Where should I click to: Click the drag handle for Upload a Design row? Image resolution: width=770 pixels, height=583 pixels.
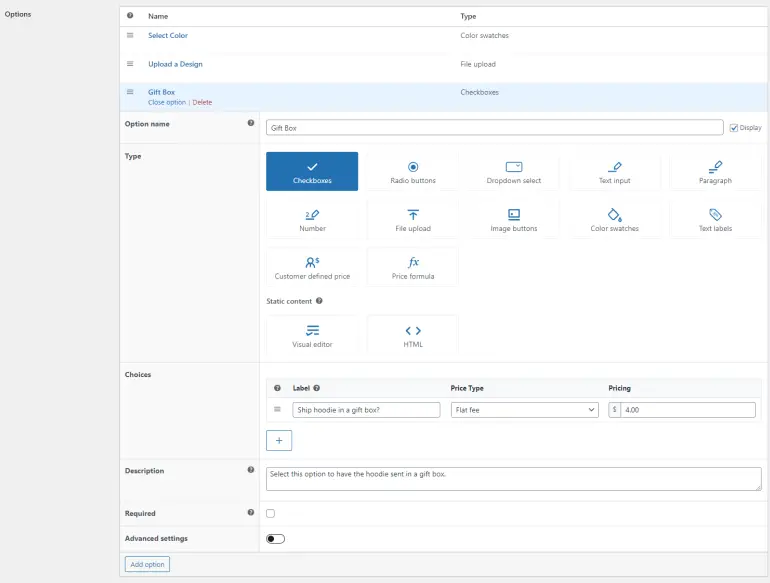[x=130, y=64]
